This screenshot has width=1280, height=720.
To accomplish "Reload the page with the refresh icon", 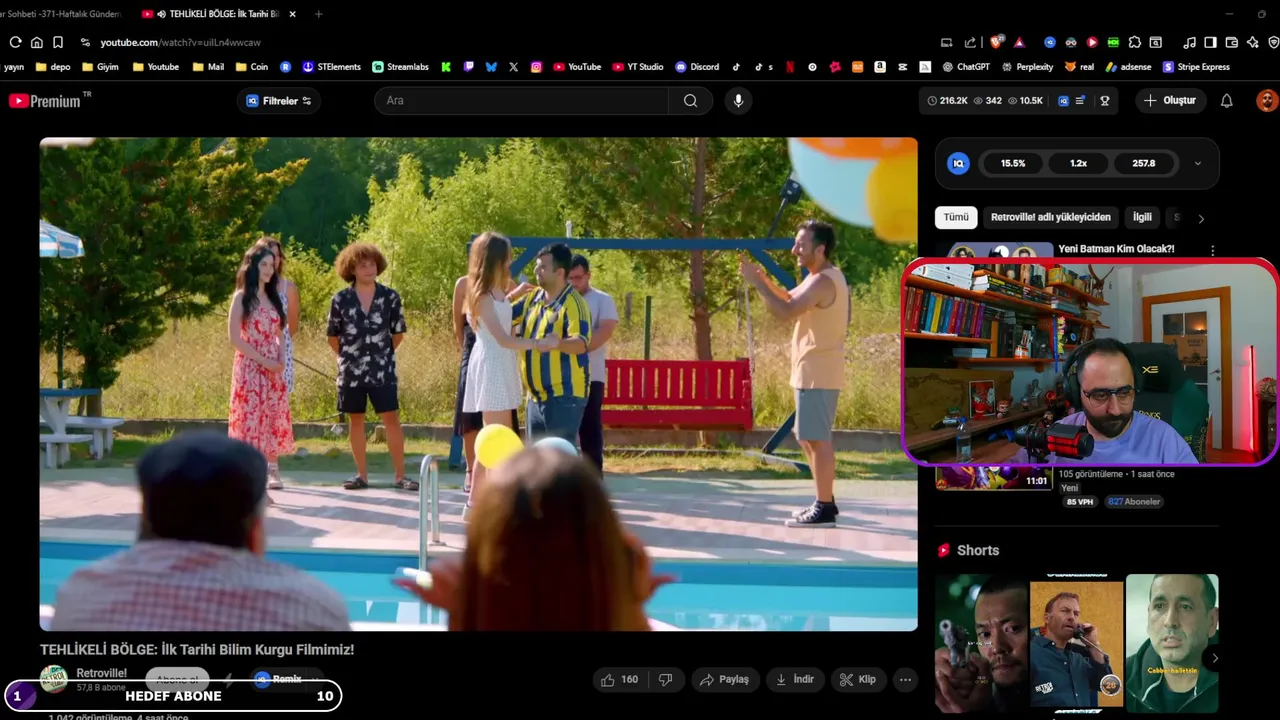I will (x=15, y=42).
